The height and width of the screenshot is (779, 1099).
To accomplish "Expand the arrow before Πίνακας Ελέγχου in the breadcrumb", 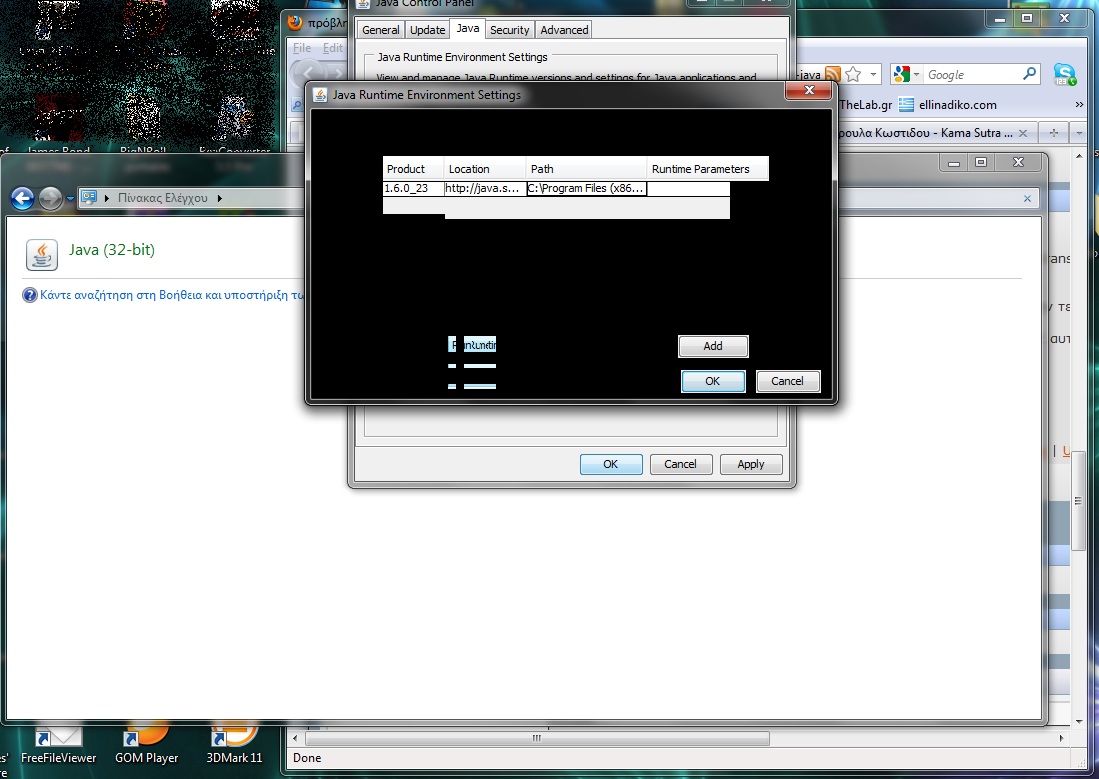I will (107, 198).
